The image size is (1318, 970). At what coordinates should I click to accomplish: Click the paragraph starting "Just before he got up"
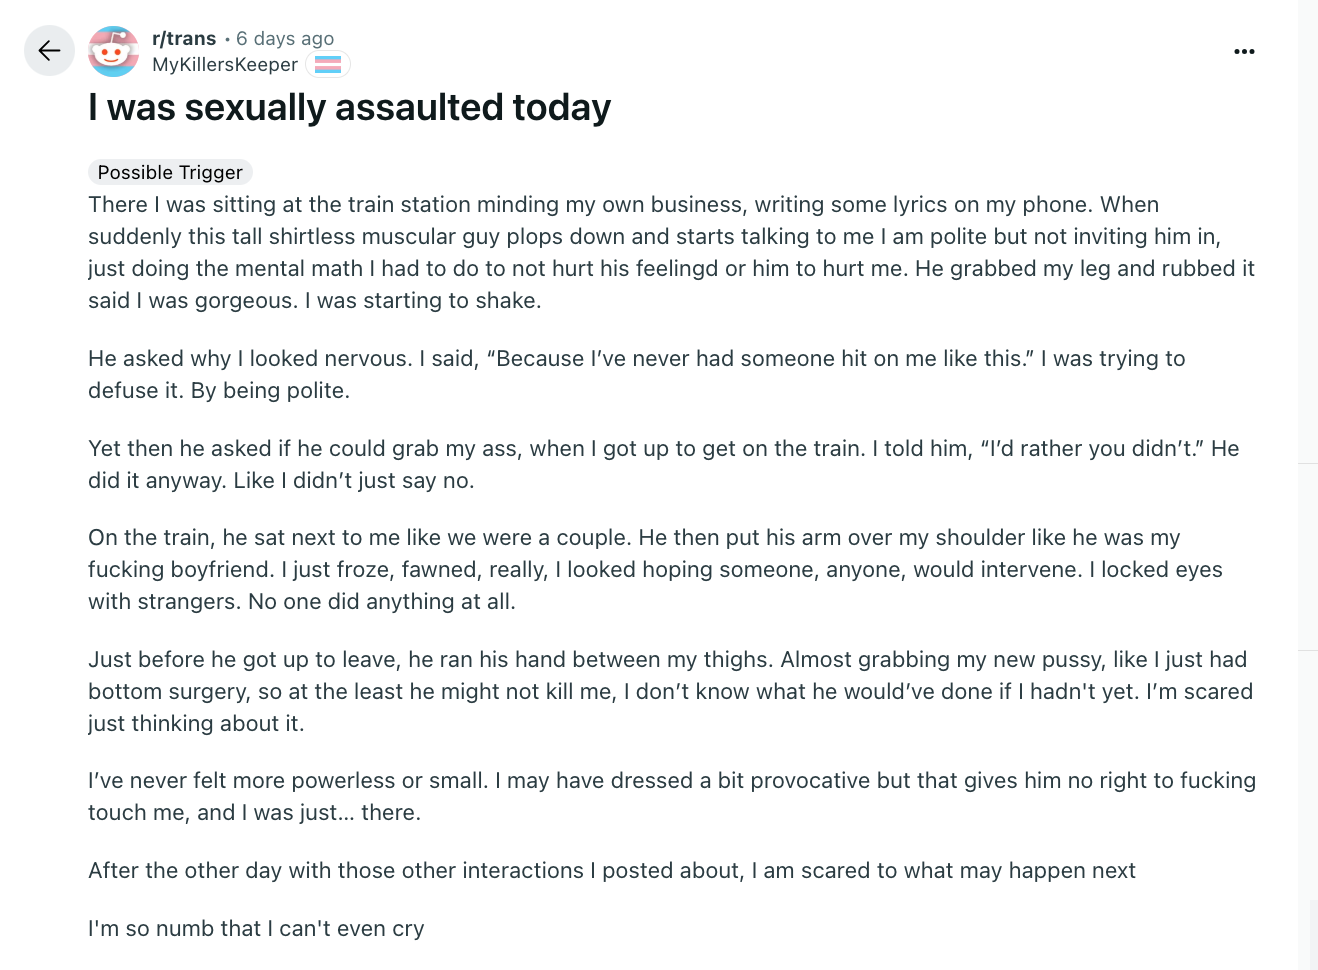point(671,691)
